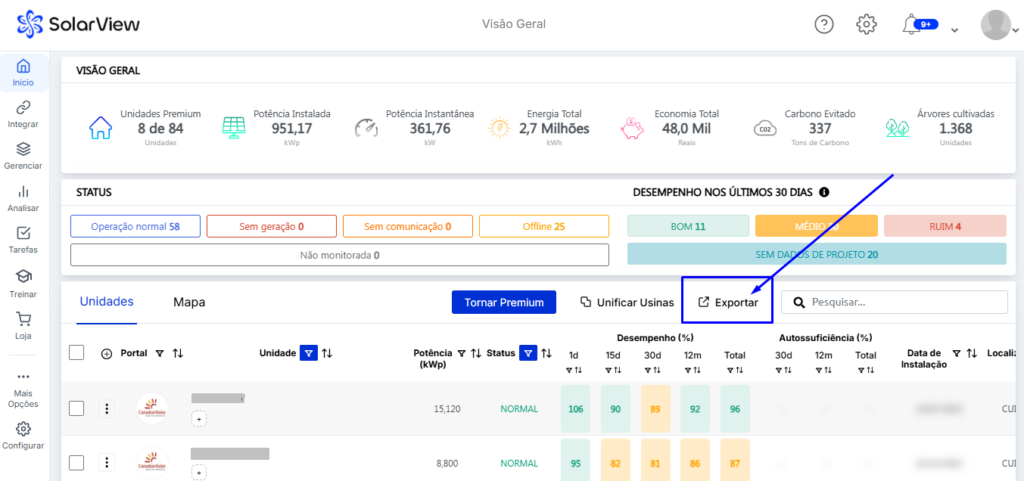Open the Loja shopping cart icon
The height and width of the screenshot is (481, 1024).
point(23,320)
